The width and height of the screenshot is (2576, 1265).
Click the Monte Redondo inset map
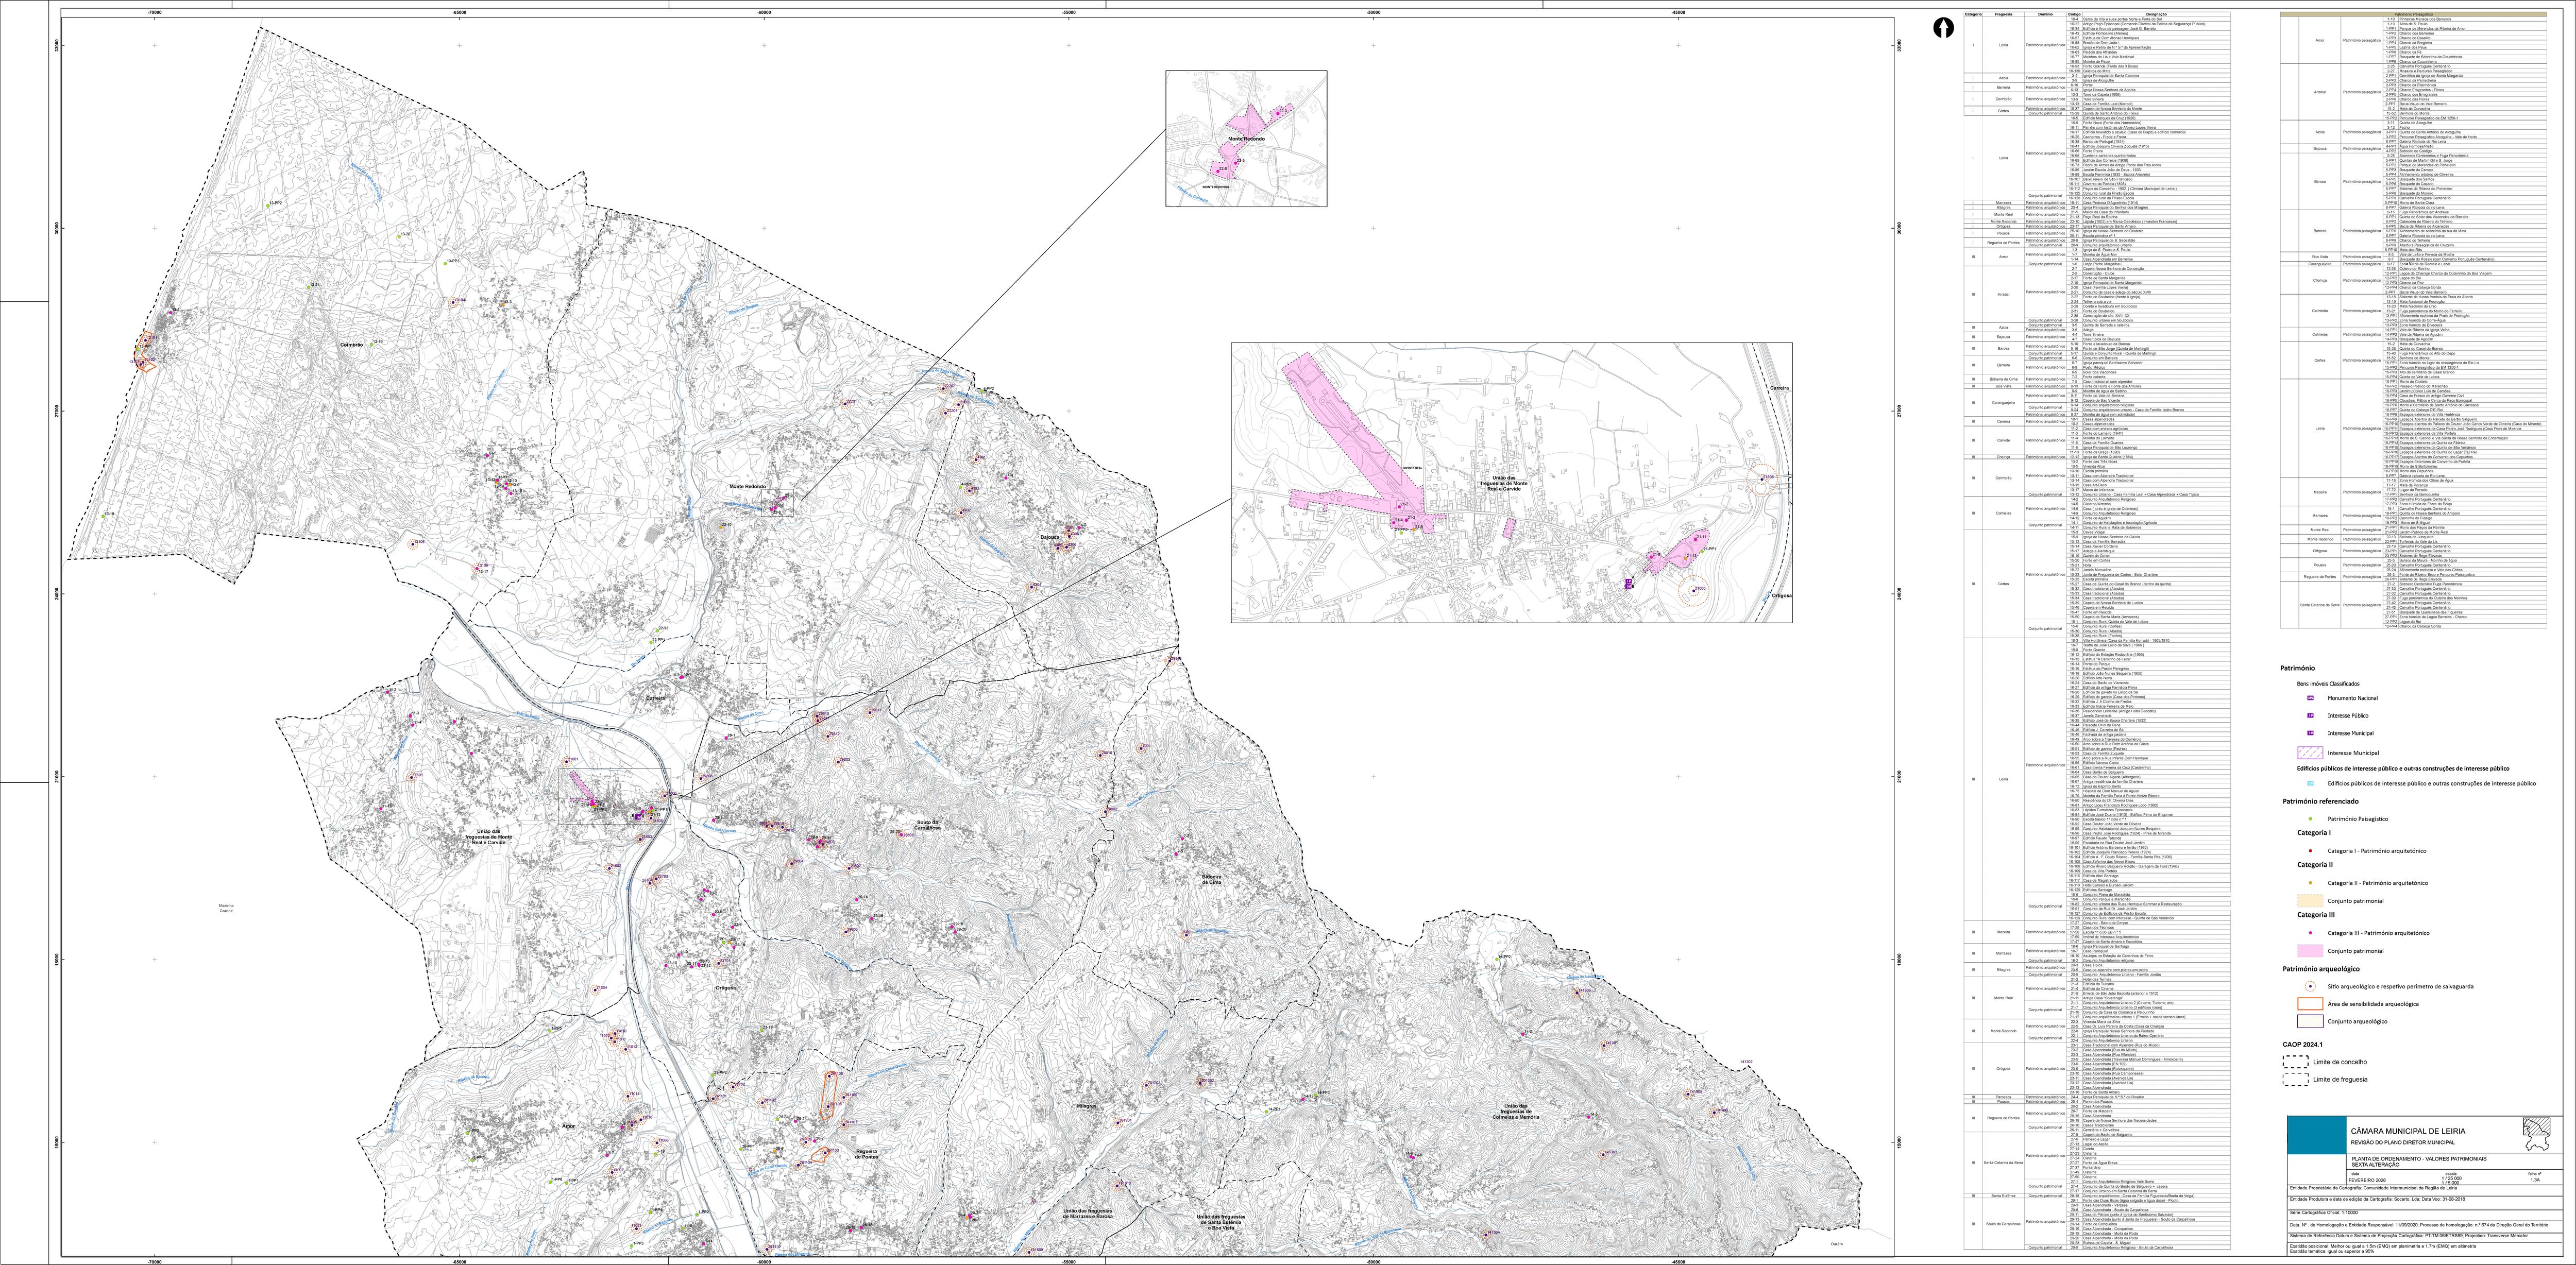(x=1246, y=138)
